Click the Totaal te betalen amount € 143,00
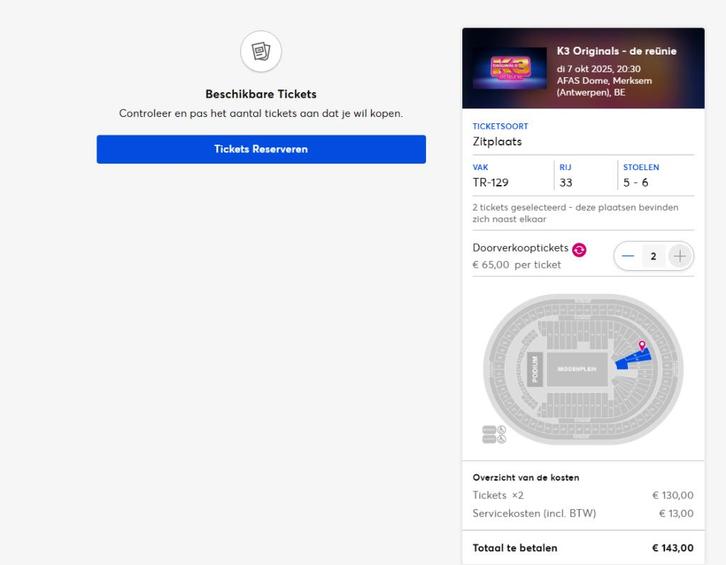 [x=672, y=548]
